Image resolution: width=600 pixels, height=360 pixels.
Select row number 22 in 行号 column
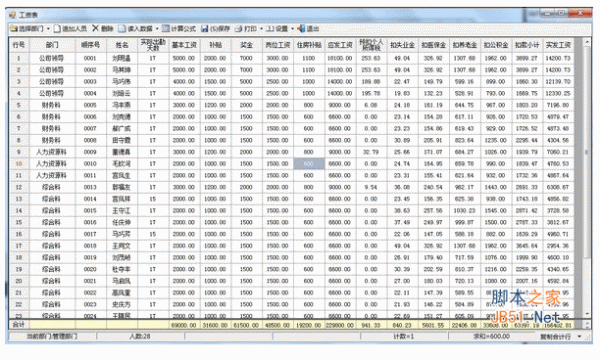19,305
